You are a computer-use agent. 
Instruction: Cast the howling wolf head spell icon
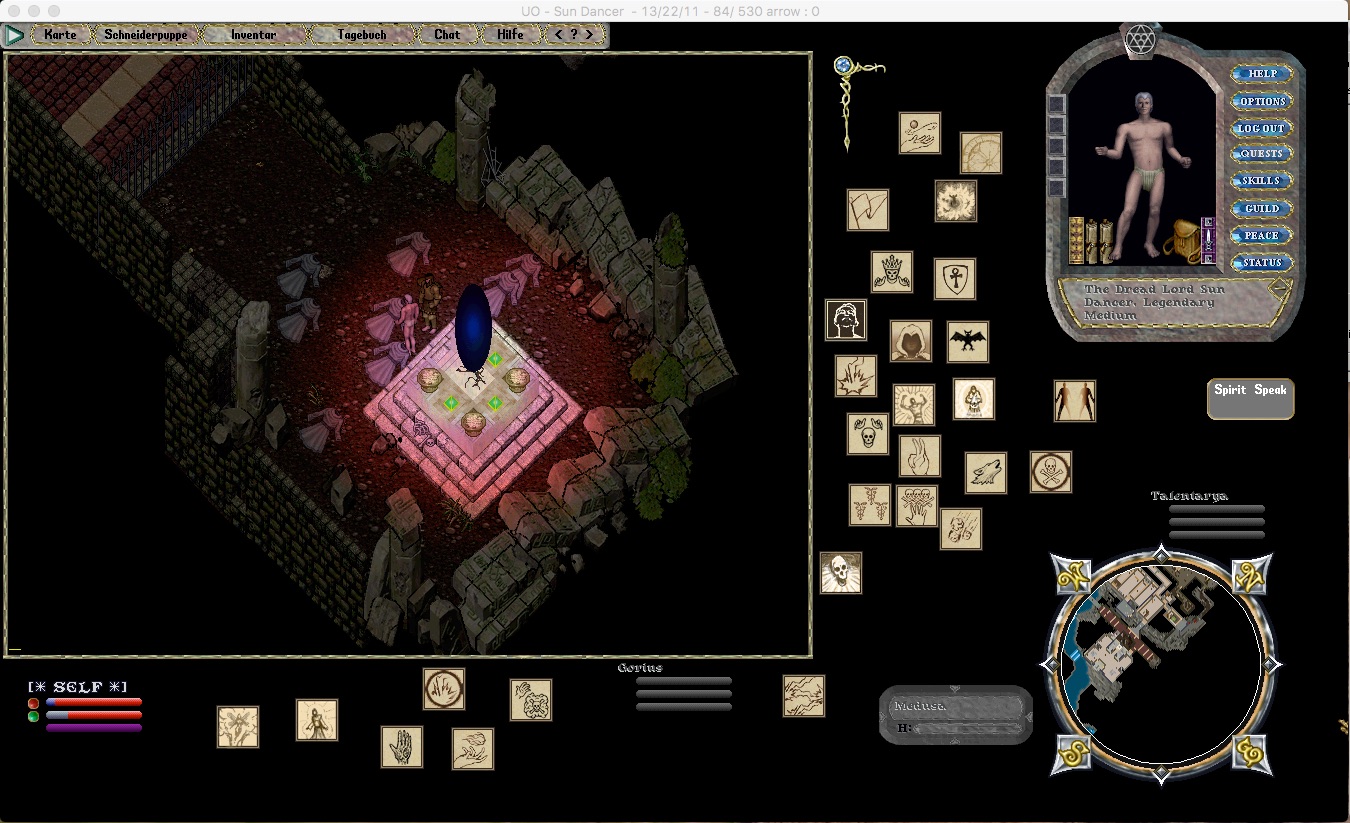tap(986, 473)
